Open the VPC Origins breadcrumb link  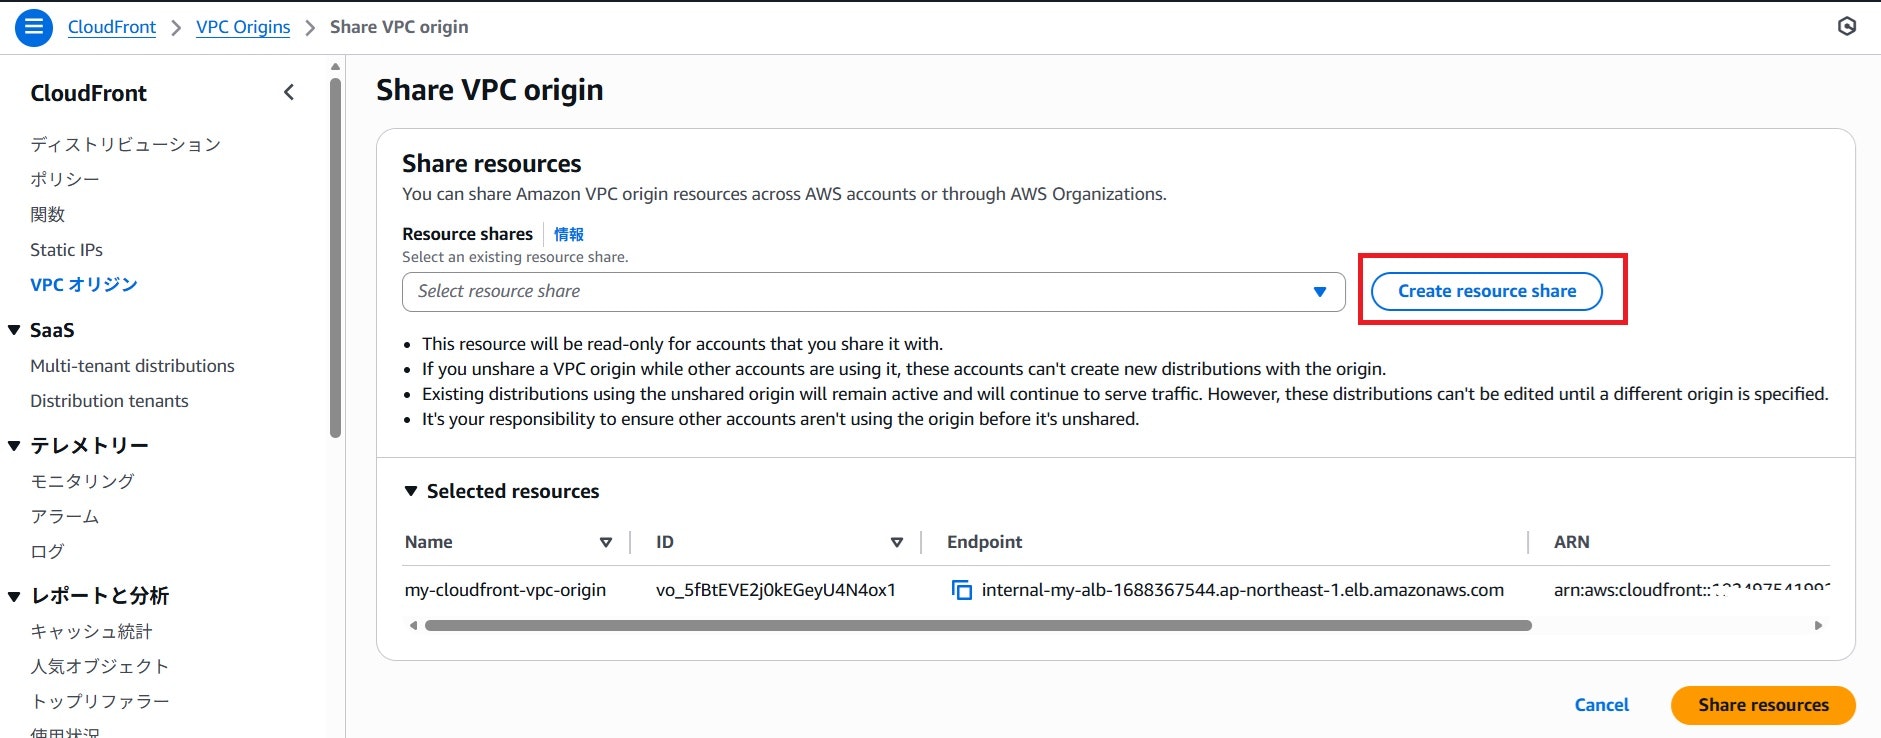click(243, 27)
